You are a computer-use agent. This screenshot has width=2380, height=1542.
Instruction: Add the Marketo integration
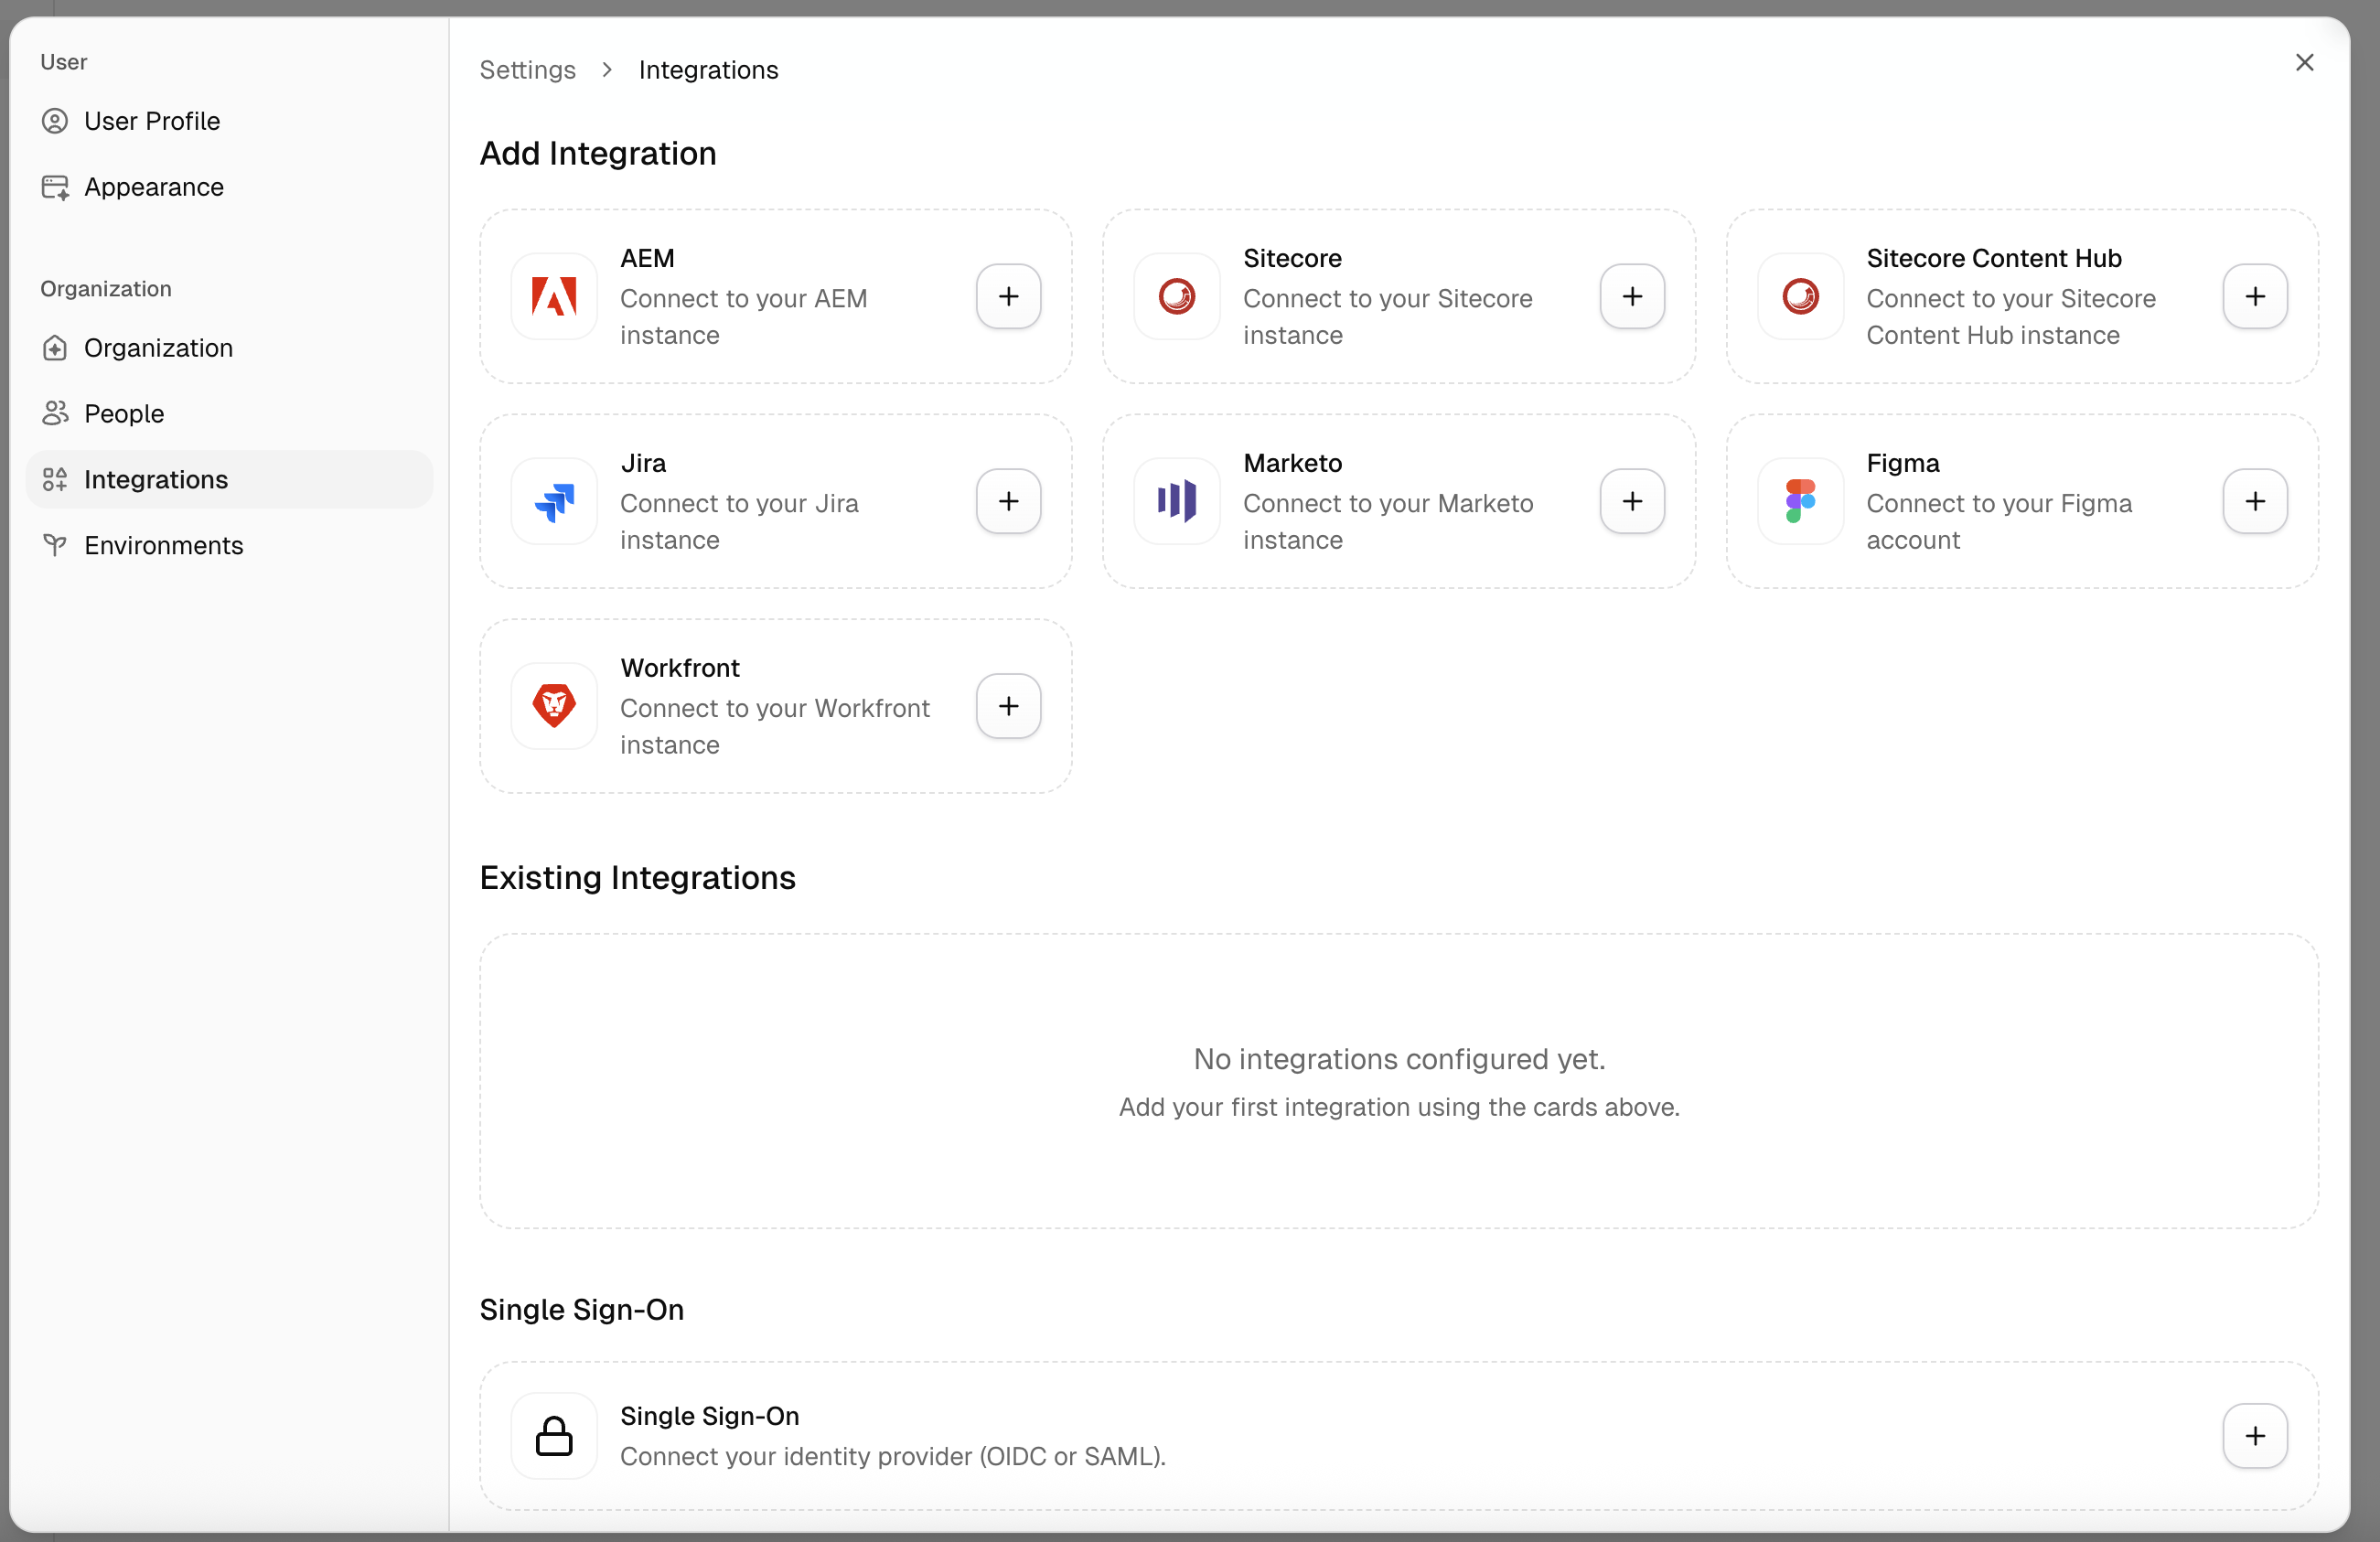[x=1631, y=501]
